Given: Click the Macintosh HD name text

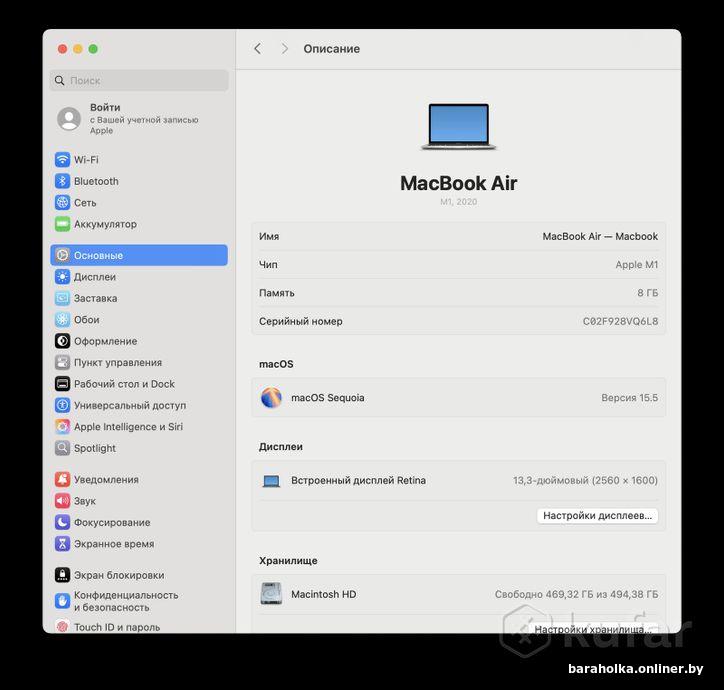Looking at the screenshot, I should click(x=323, y=594).
